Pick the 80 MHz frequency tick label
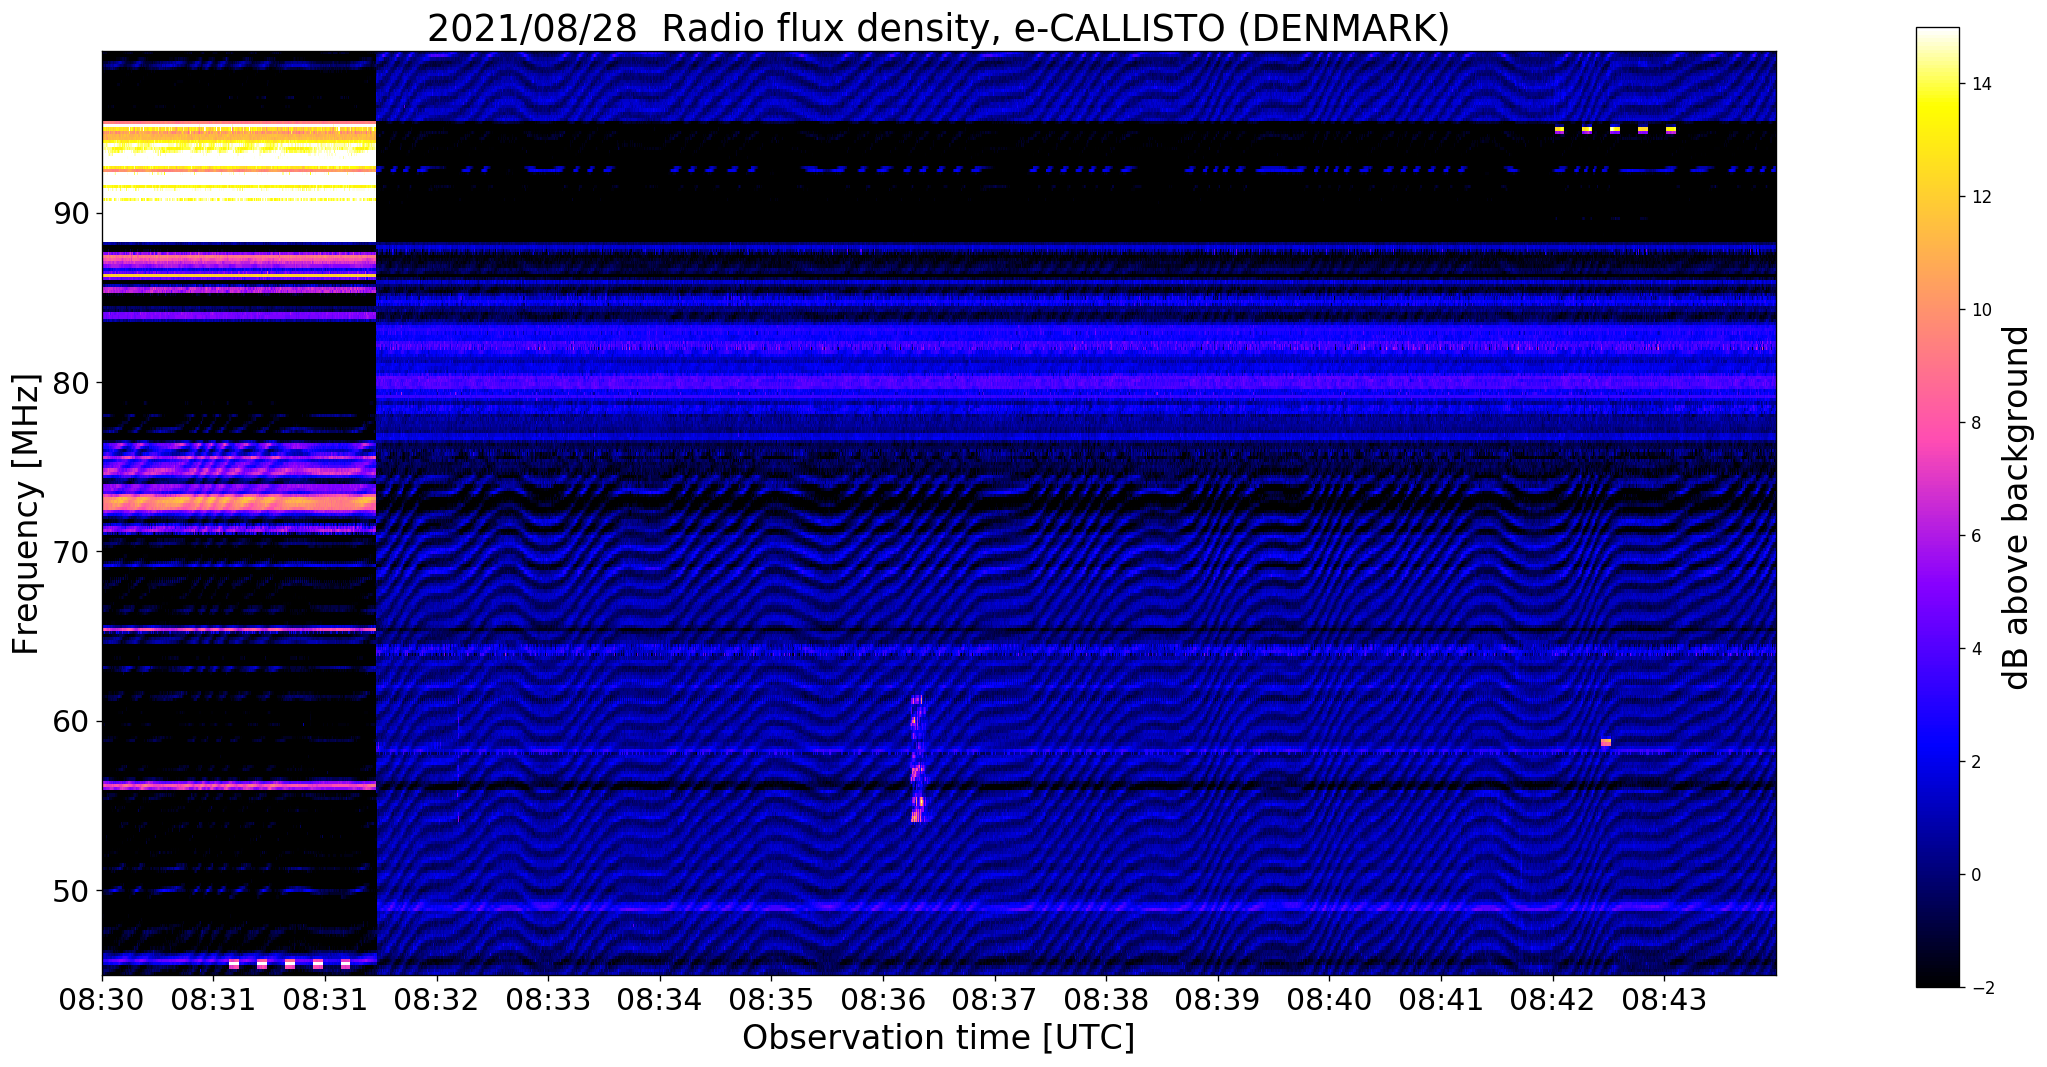This screenshot has height=1067, width=2047. pos(69,383)
